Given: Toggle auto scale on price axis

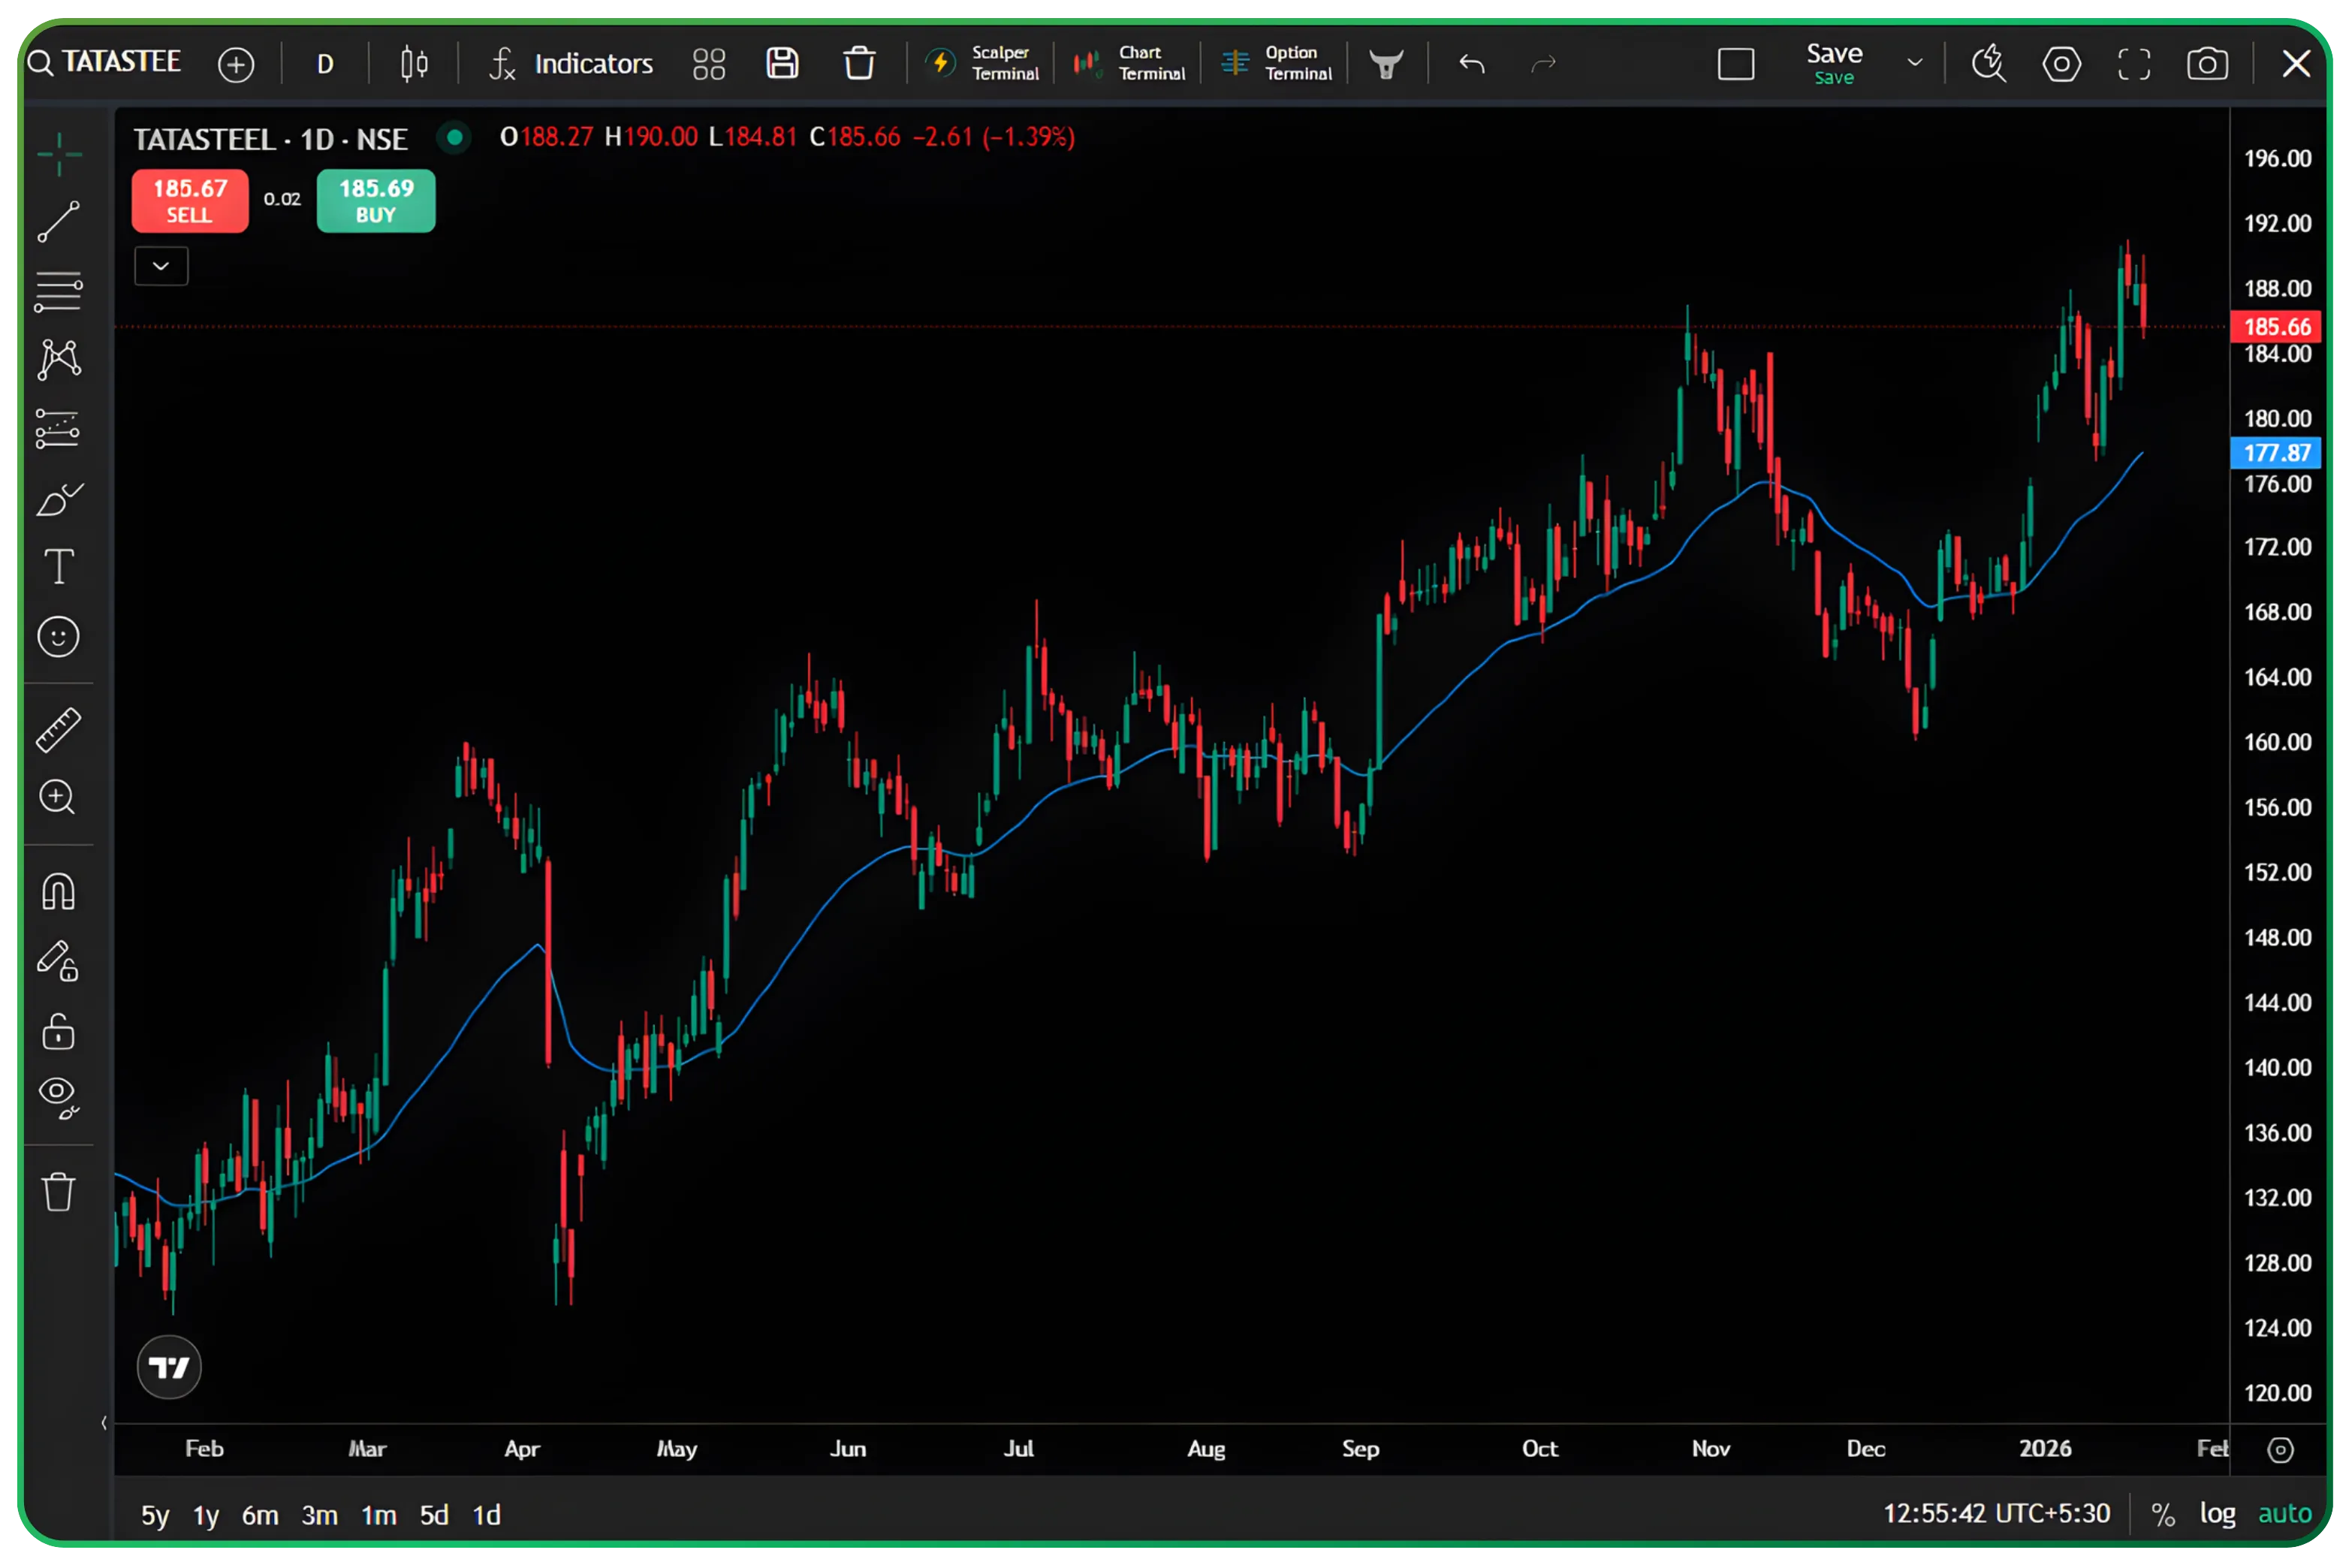Looking at the screenshot, I should [2284, 1514].
